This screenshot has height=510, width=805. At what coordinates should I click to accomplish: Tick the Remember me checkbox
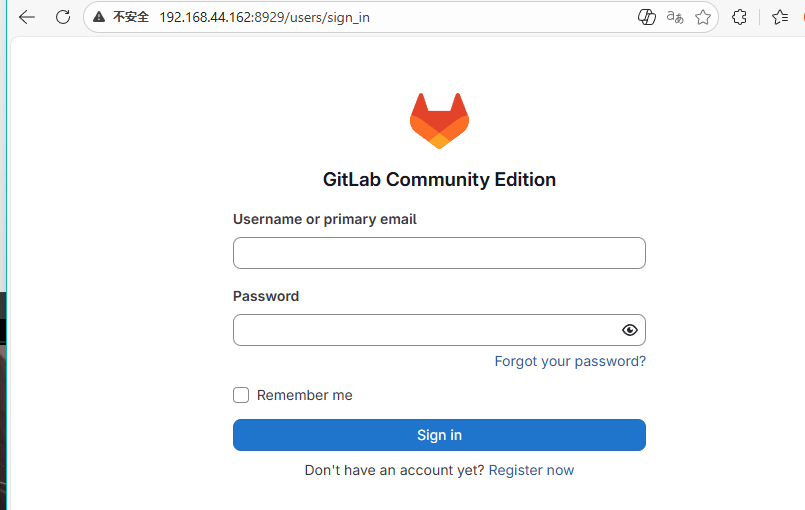point(241,395)
